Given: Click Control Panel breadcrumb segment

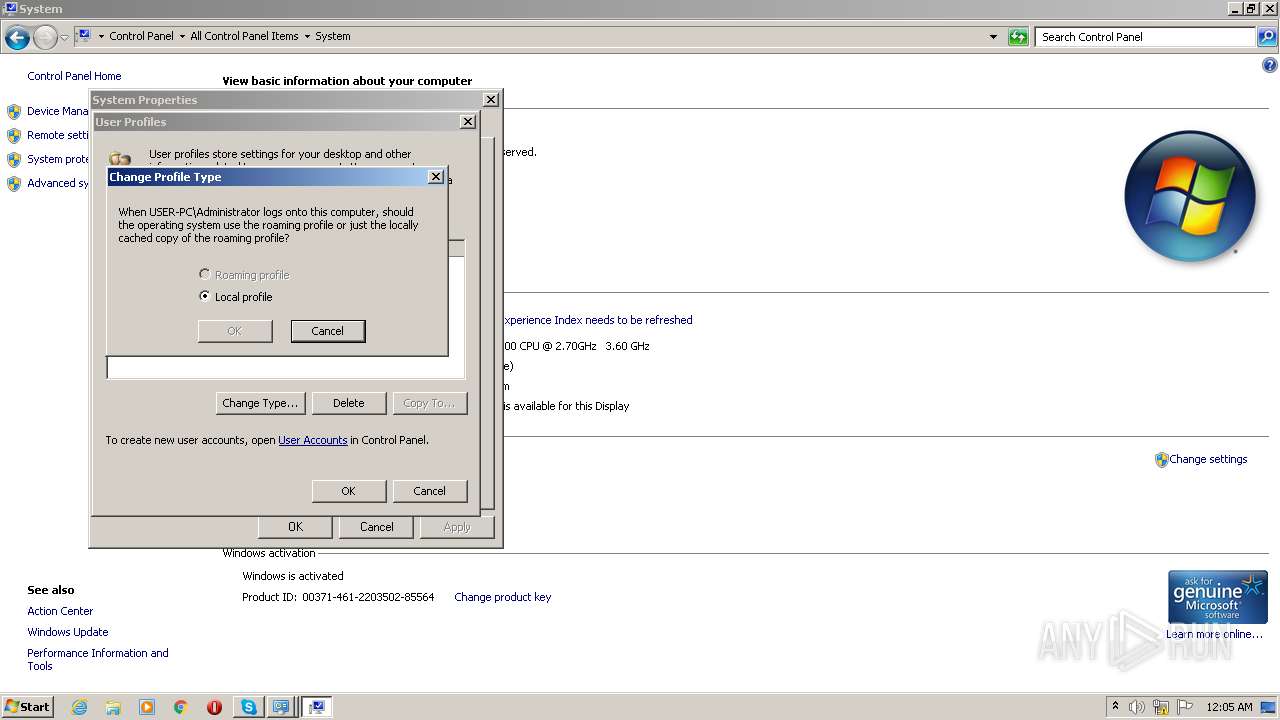Looking at the screenshot, I should (141, 36).
